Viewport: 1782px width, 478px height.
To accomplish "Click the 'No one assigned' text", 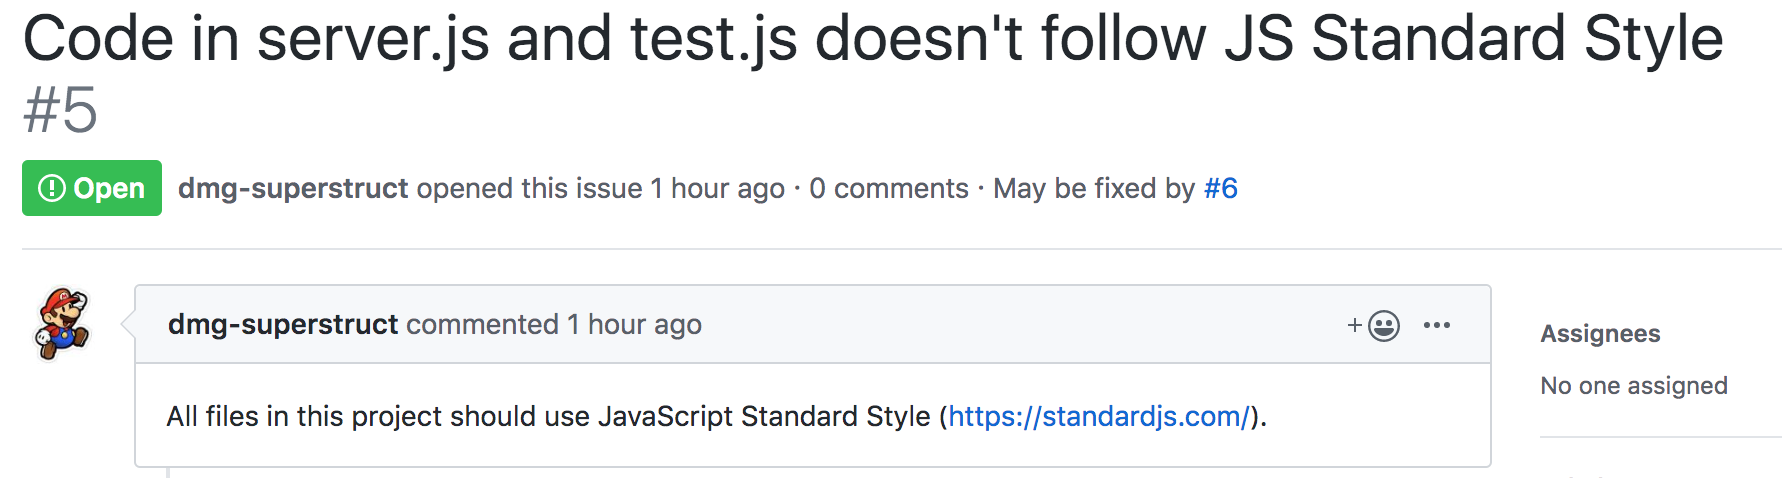I will 1634,386.
